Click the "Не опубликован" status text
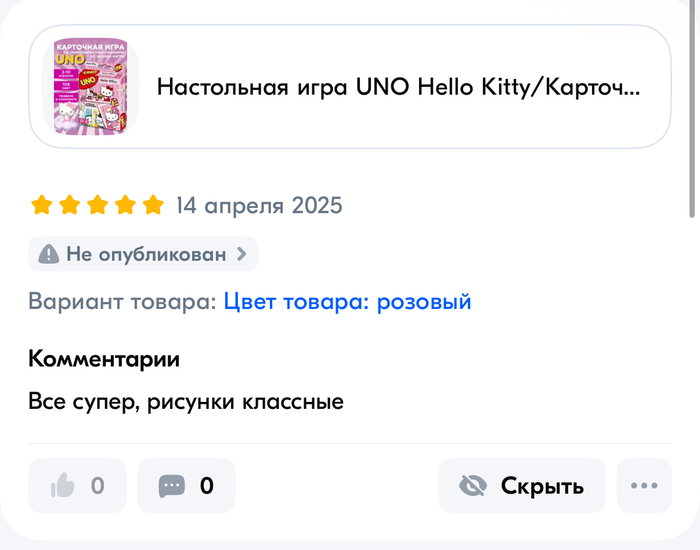This screenshot has width=700, height=550. click(146, 254)
